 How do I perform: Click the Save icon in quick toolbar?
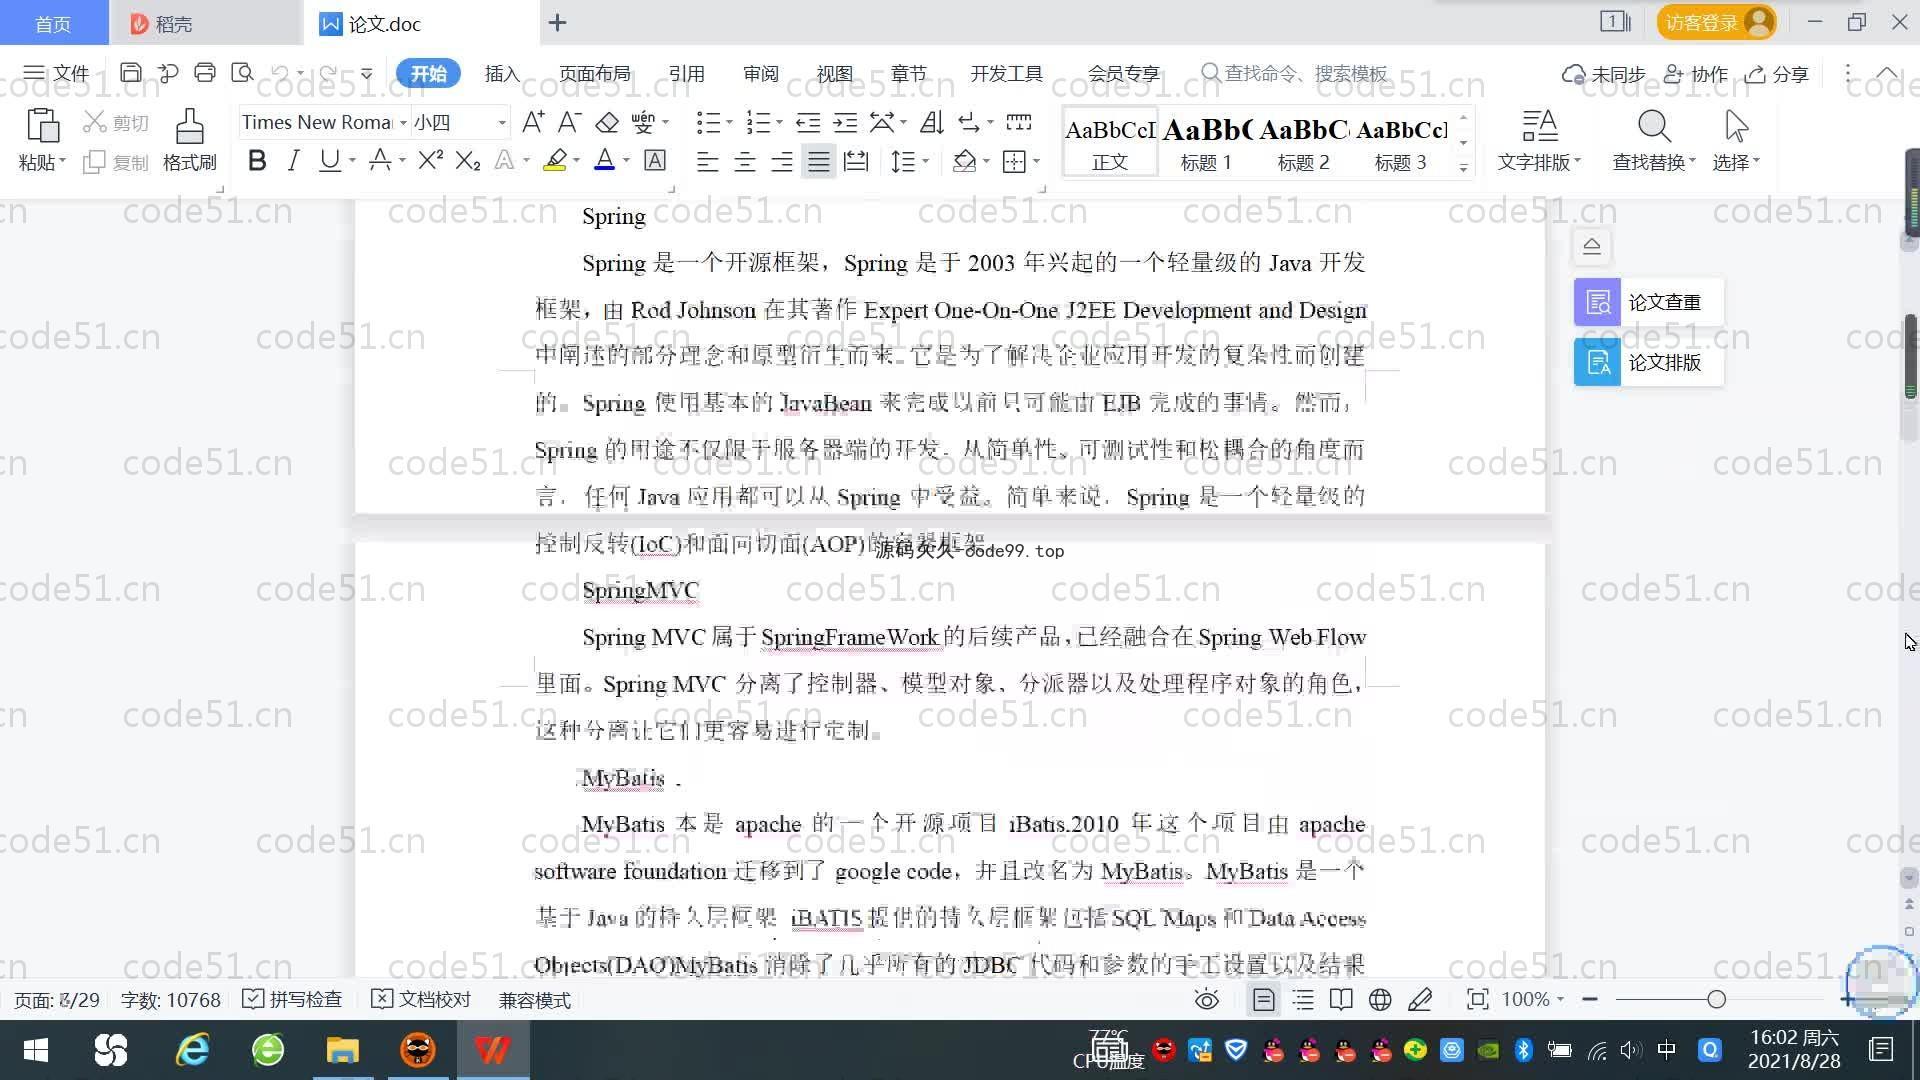[130, 73]
